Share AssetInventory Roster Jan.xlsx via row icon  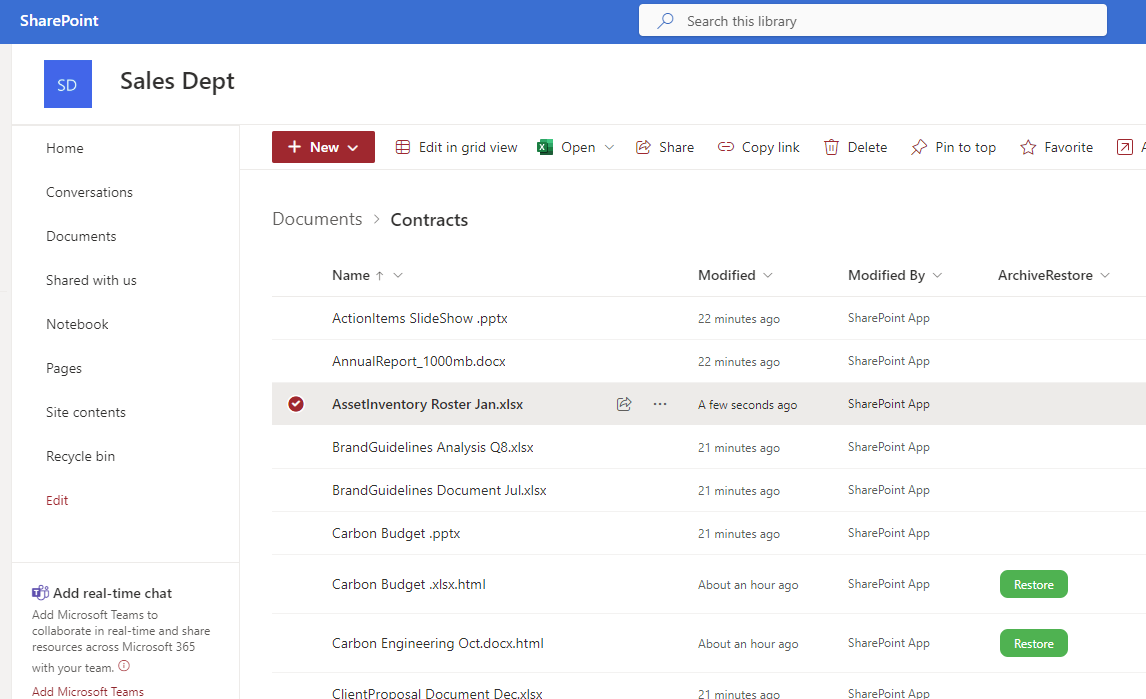(624, 404)
